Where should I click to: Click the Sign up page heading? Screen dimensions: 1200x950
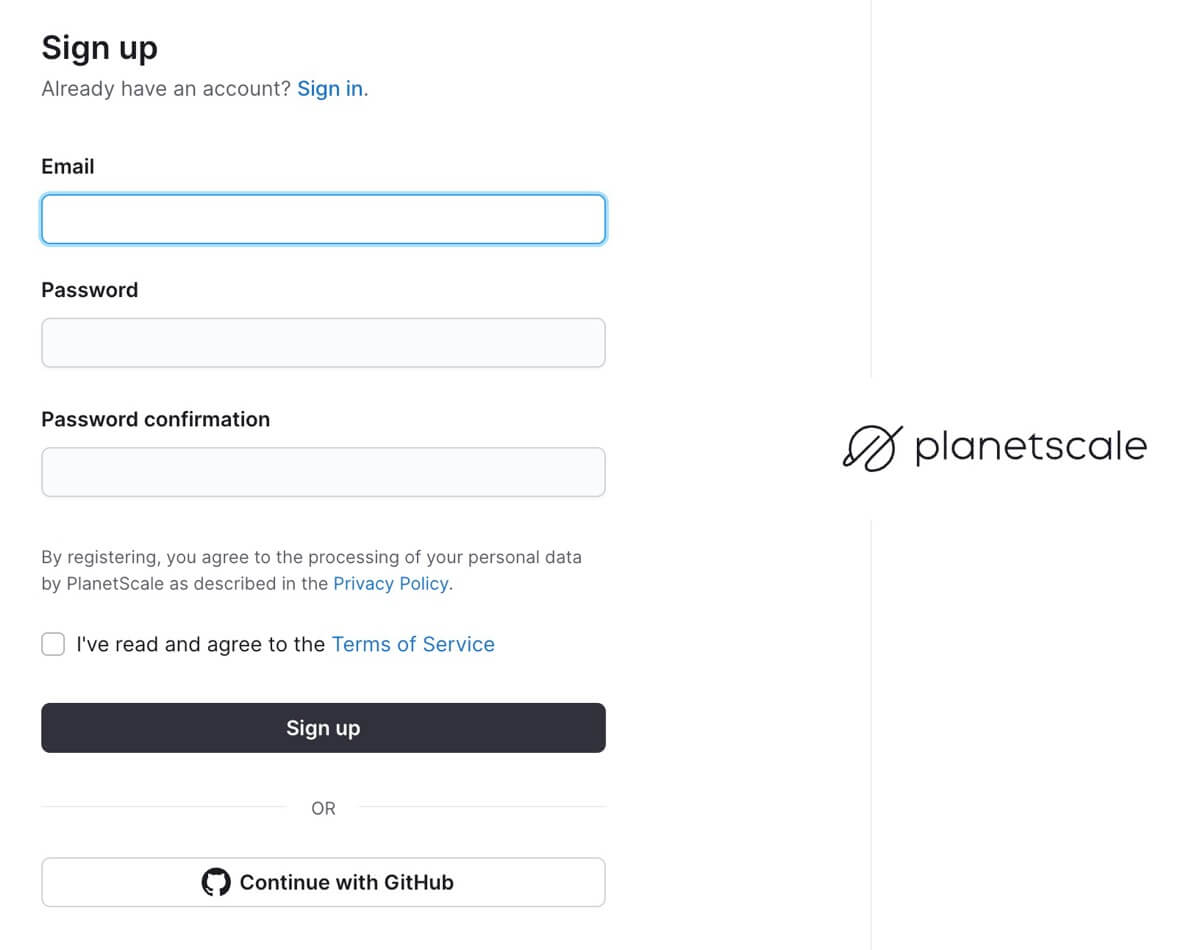(x=100, y=48)
